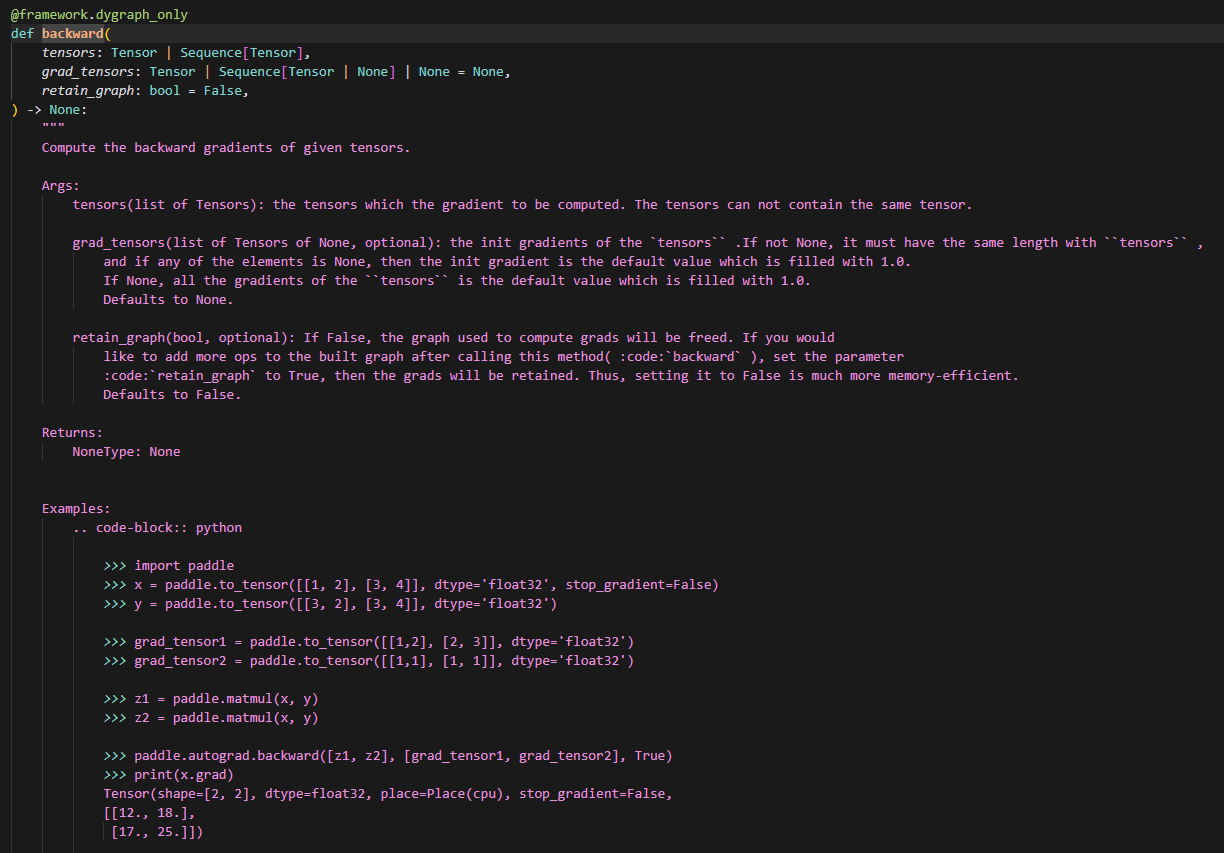The image size is (1224, 853).
Task: Click the '.. code-block:: python' directive
Action: tap(157, 528)
